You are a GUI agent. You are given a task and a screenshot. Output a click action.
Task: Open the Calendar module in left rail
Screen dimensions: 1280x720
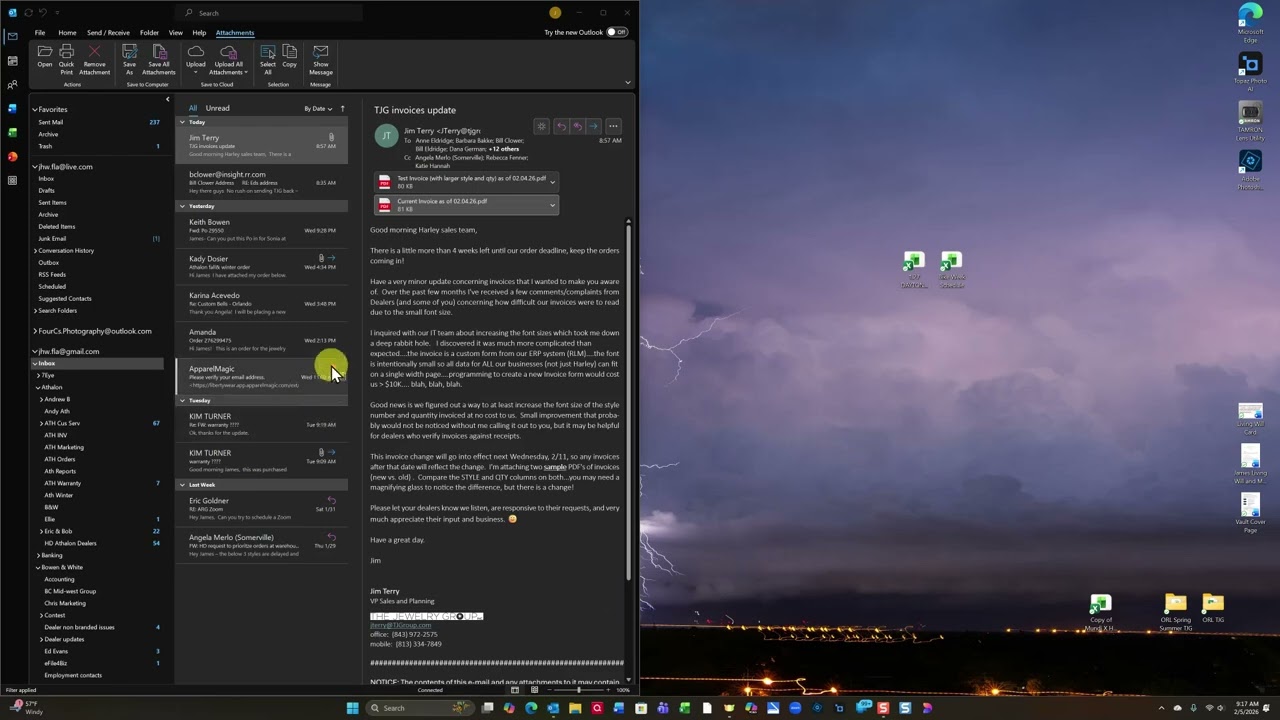pyautogui.click(x=12, y=61)
